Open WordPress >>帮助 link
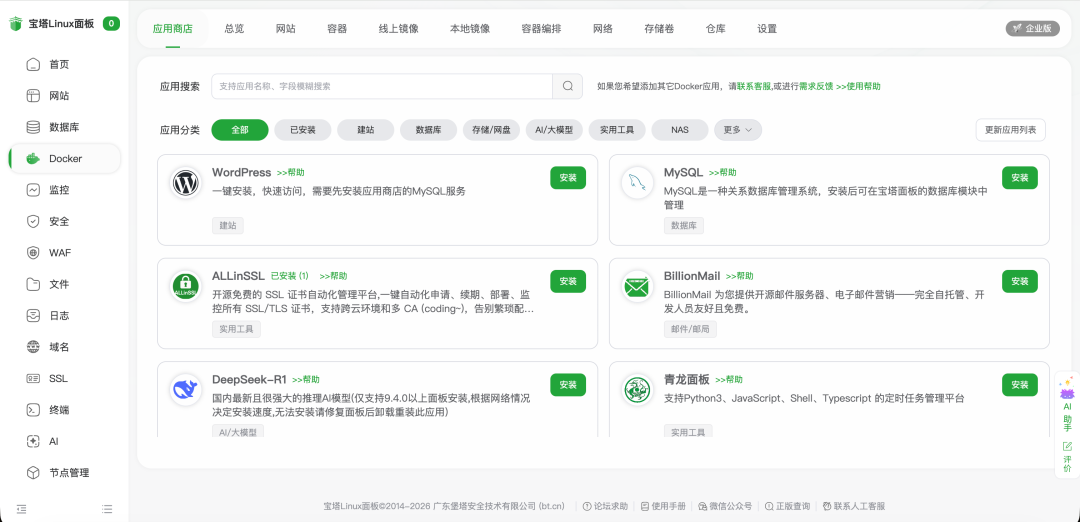Viewport: 1080px width, 522px height. [291, 173]
